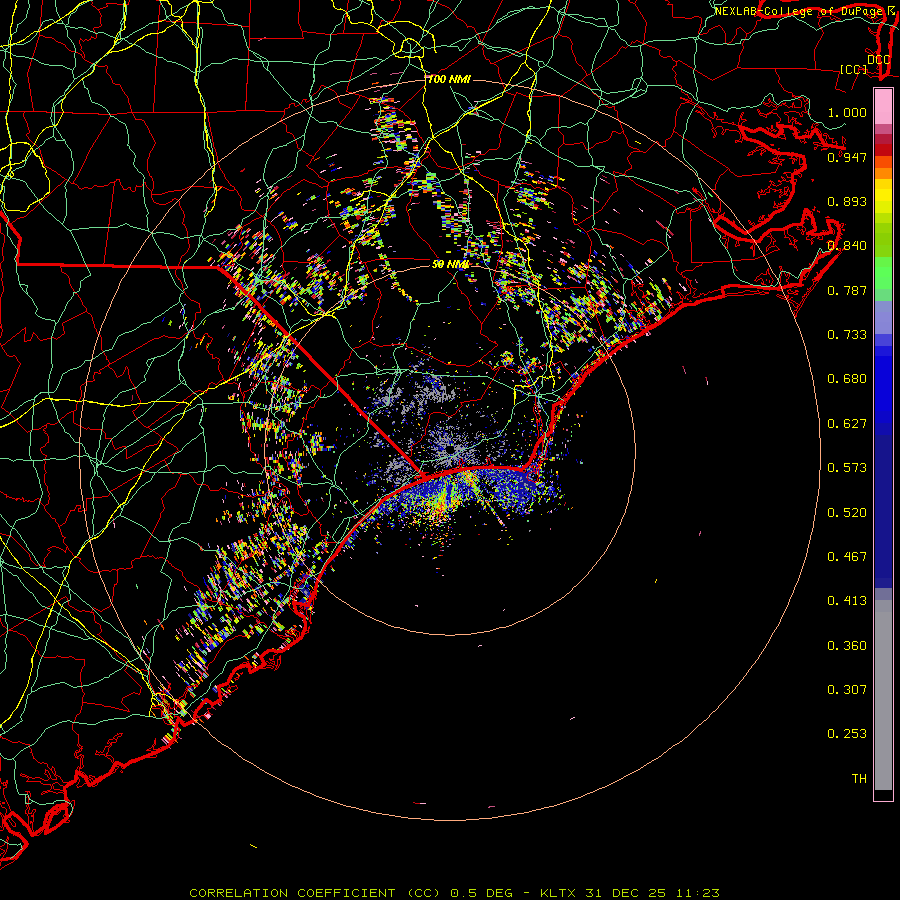Click the TH legend label
The image size is (900, 900).
point(859,779)
